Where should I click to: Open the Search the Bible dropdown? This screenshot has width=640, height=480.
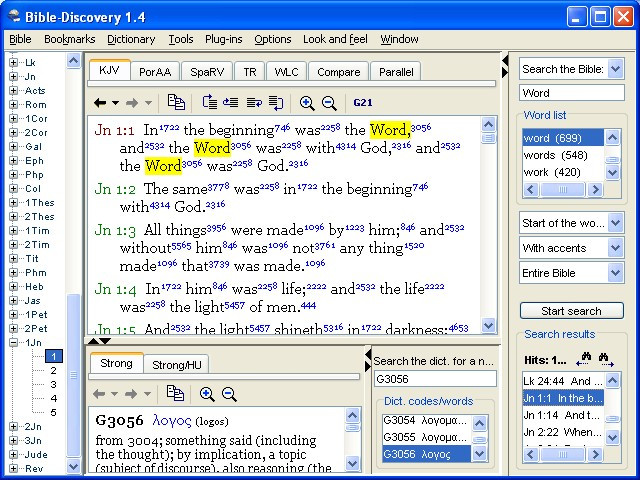tap(615, 69)
